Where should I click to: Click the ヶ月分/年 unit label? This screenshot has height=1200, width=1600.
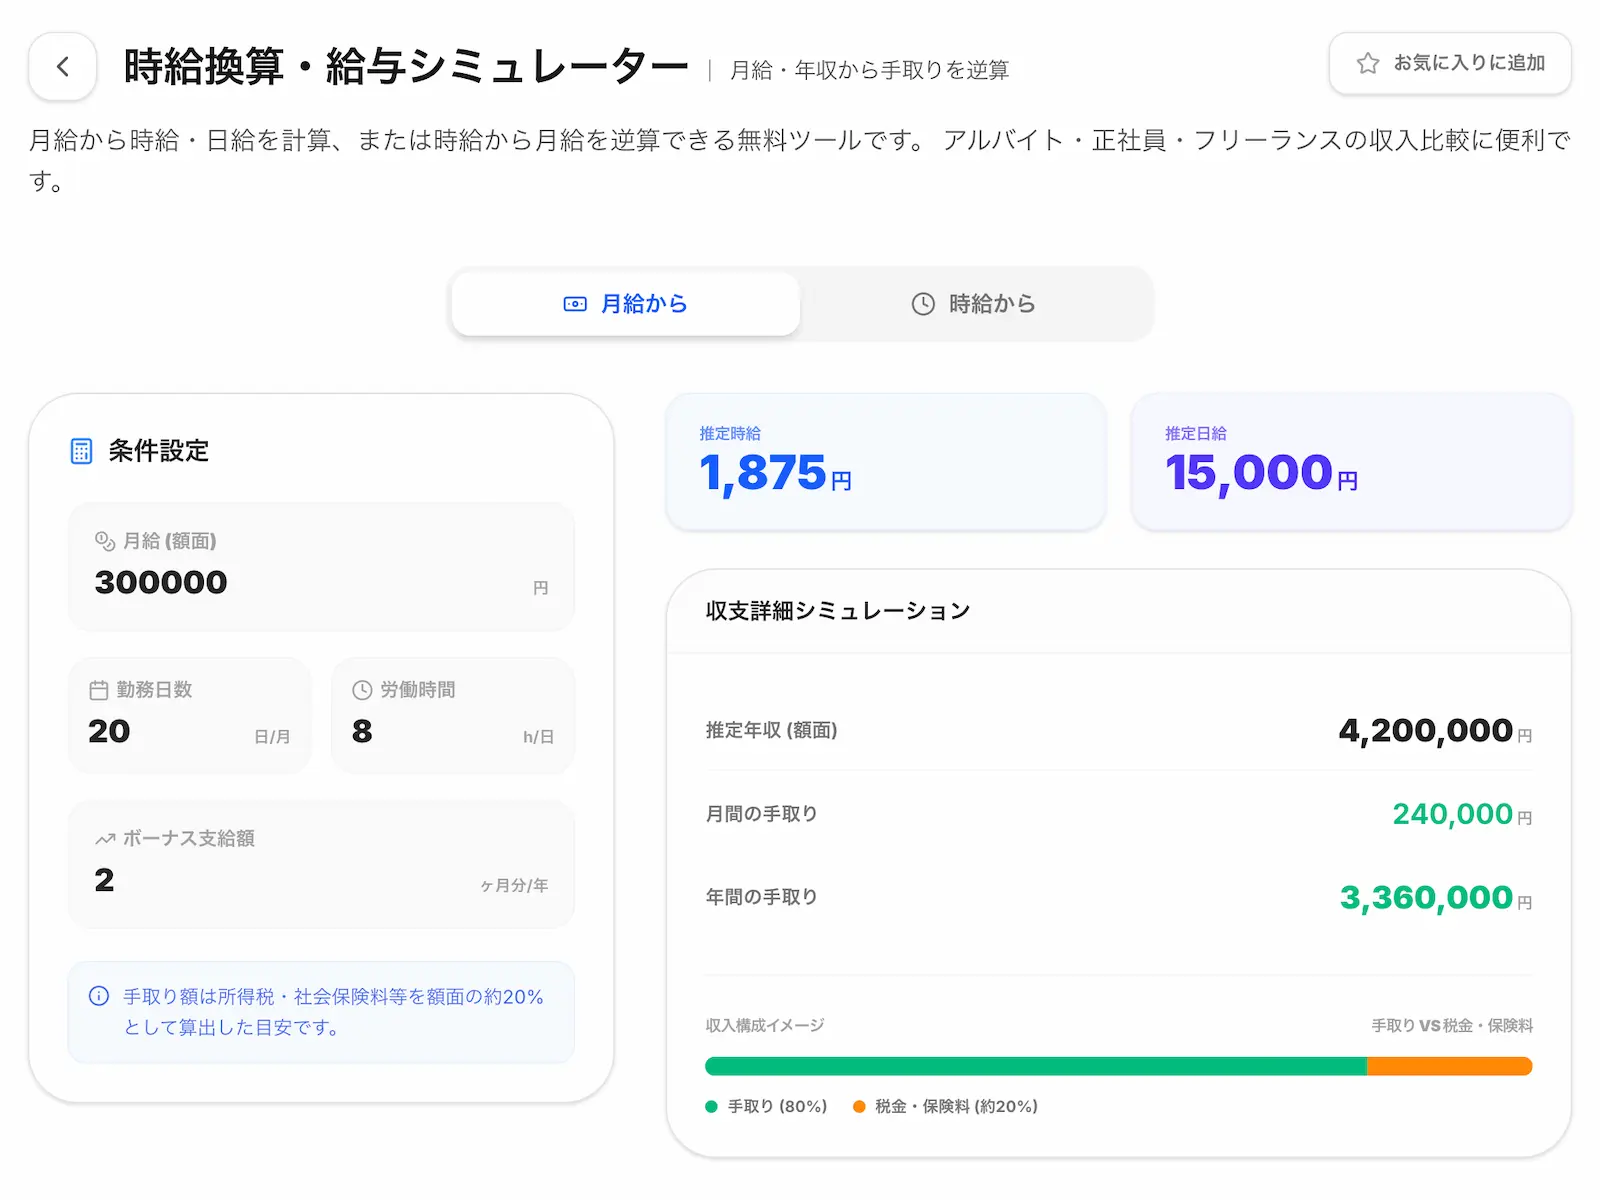coord(513,886)
